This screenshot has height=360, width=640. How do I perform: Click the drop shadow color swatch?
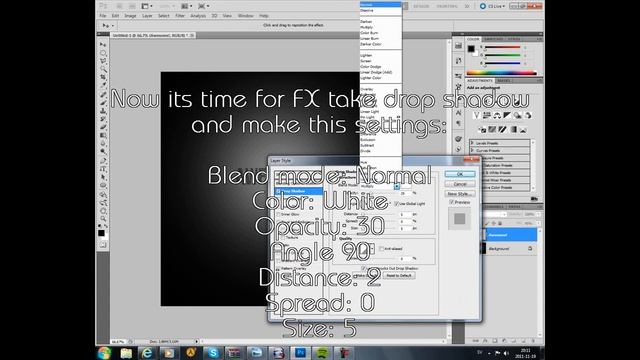(406, 186)
